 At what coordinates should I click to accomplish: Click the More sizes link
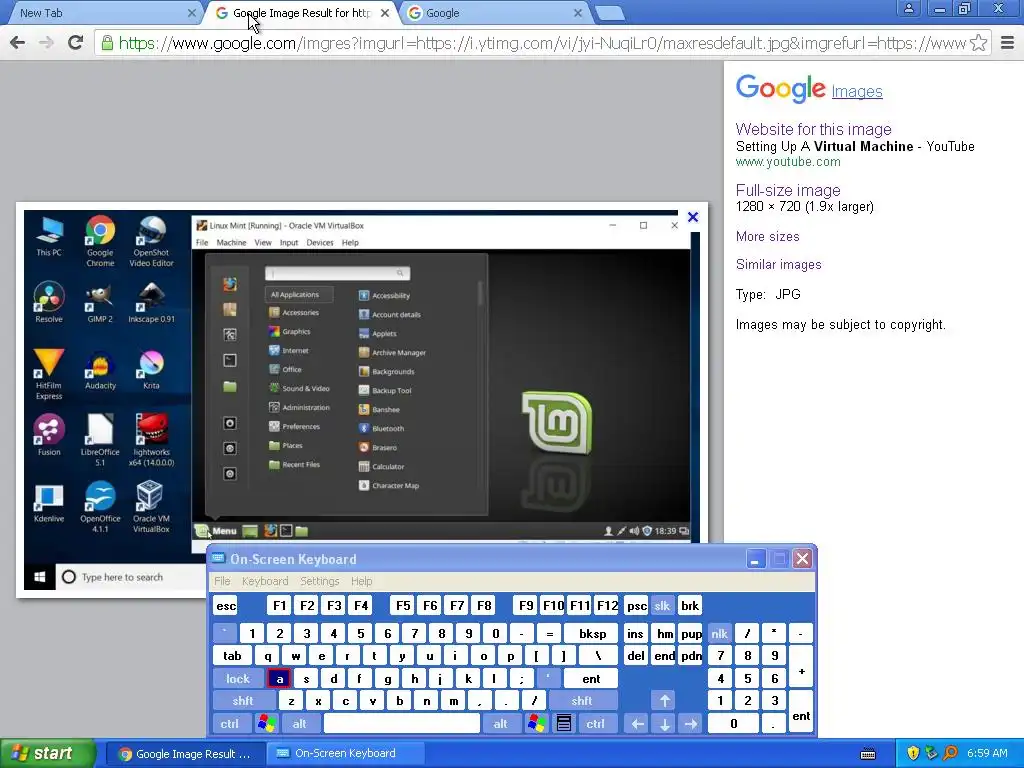(767, 236)
